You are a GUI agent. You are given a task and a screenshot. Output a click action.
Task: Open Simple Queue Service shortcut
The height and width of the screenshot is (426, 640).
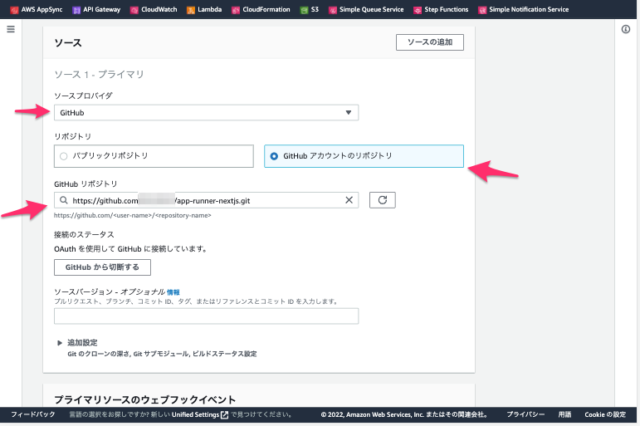(x=367, y=9)
